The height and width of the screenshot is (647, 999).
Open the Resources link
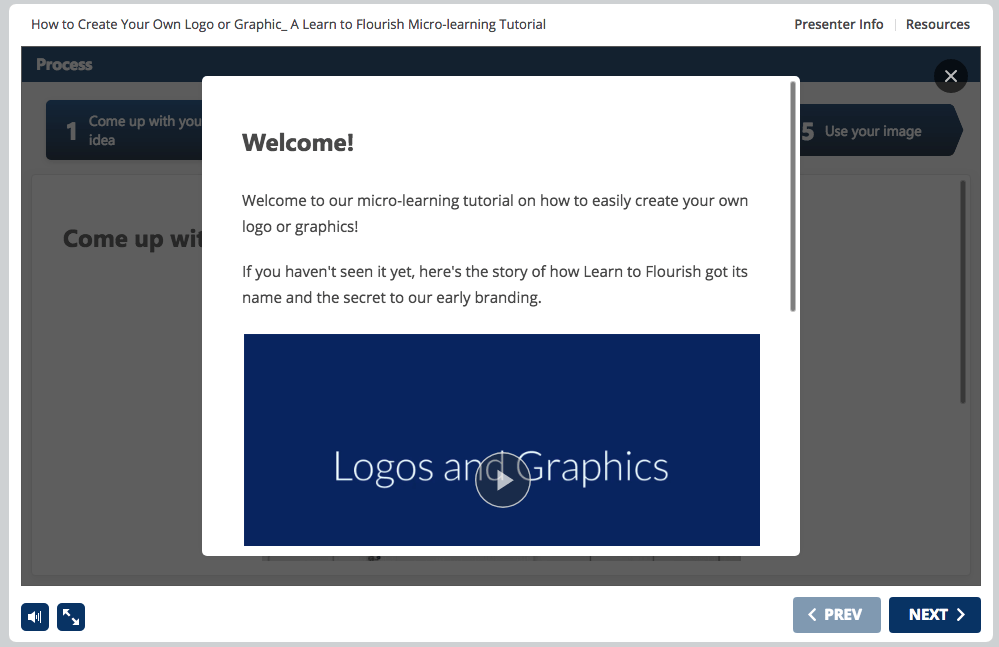pyautogui.click(x=937, y=24)
